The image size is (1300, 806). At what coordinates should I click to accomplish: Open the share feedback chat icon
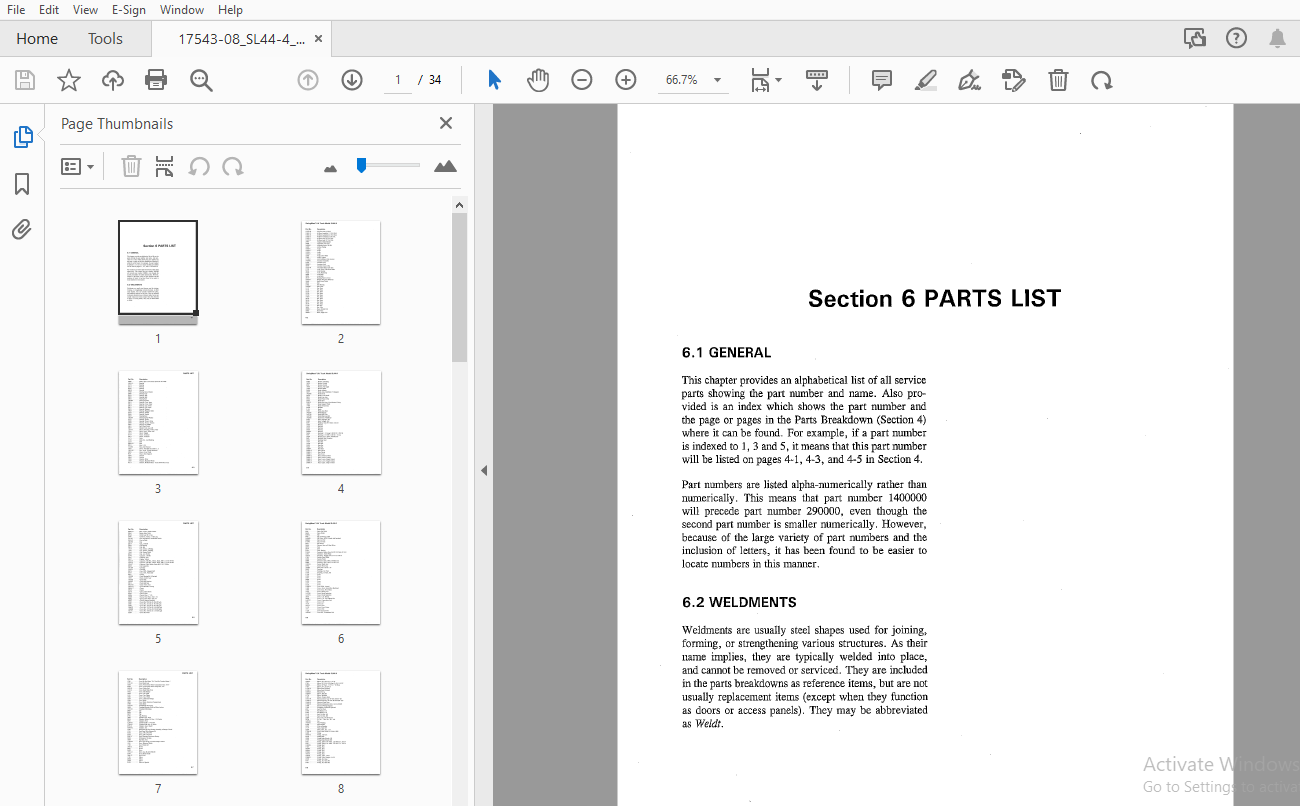[x=1195, y=38]
